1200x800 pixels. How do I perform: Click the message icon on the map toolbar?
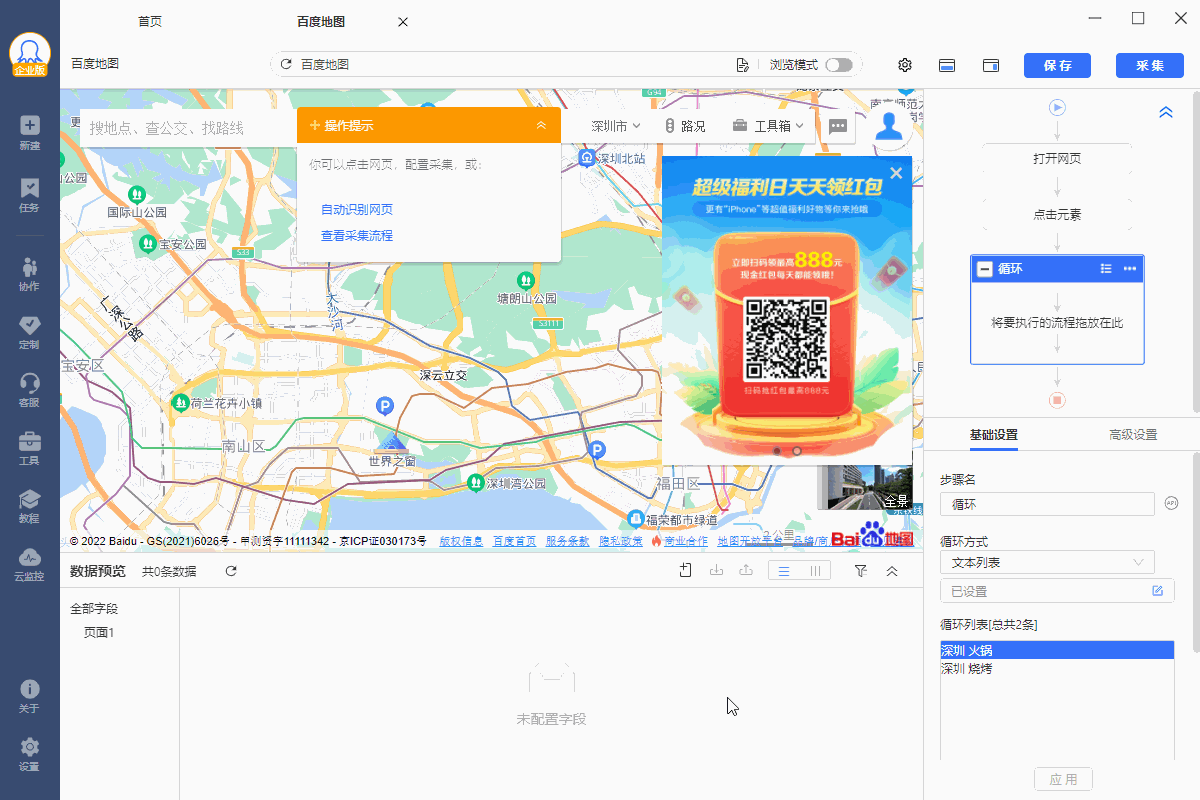(838, 126)
